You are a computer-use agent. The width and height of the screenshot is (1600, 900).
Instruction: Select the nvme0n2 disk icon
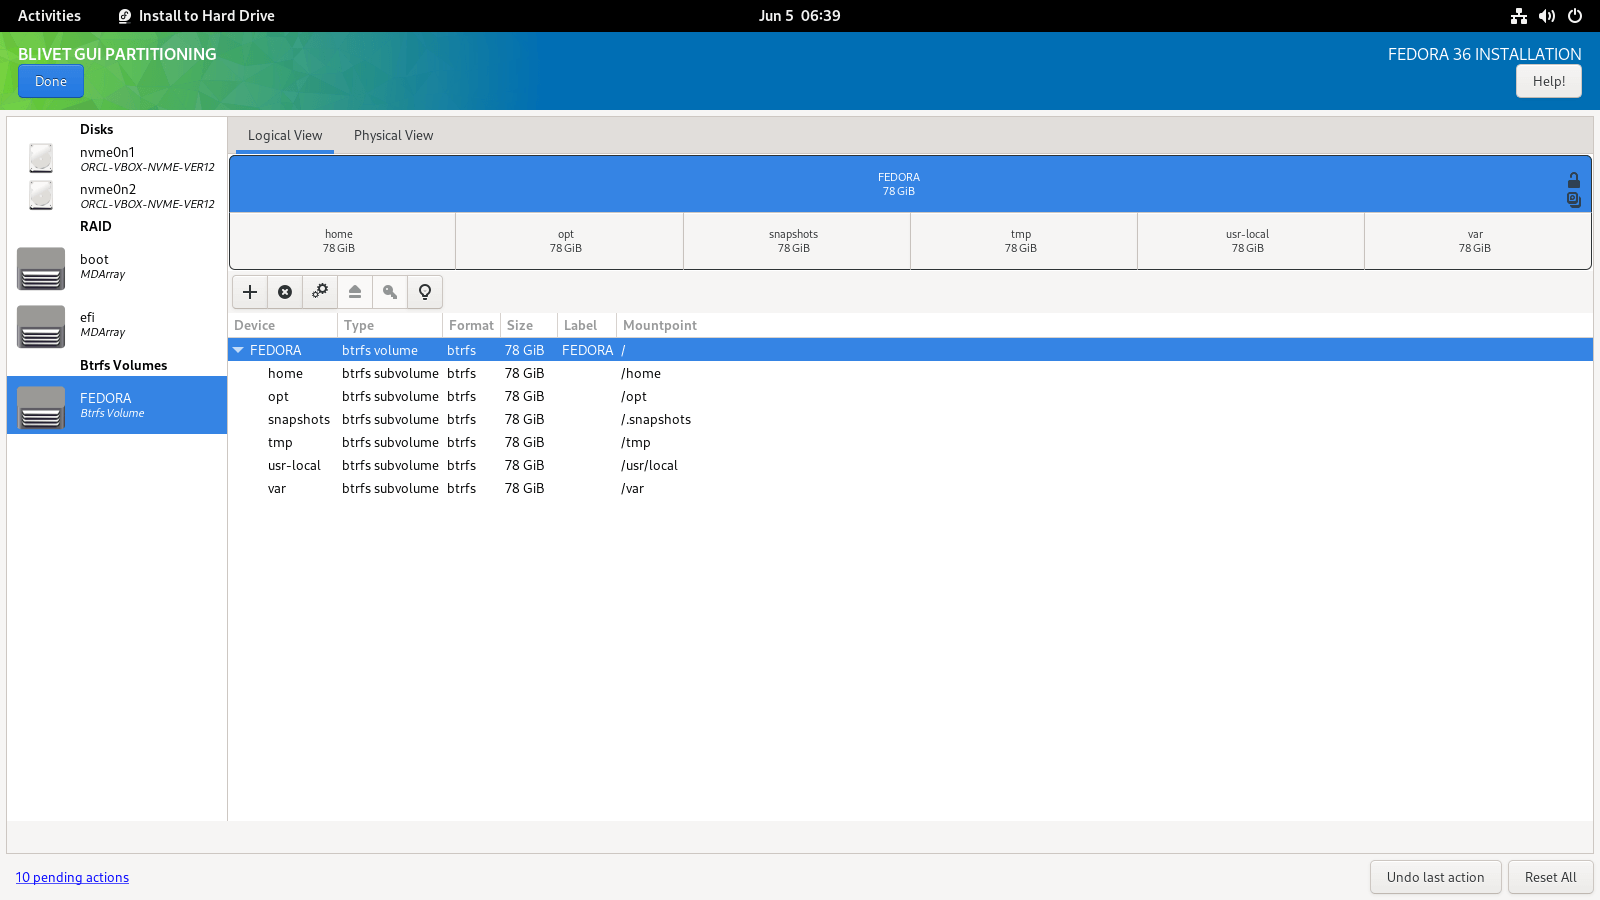tap(41, 195)
